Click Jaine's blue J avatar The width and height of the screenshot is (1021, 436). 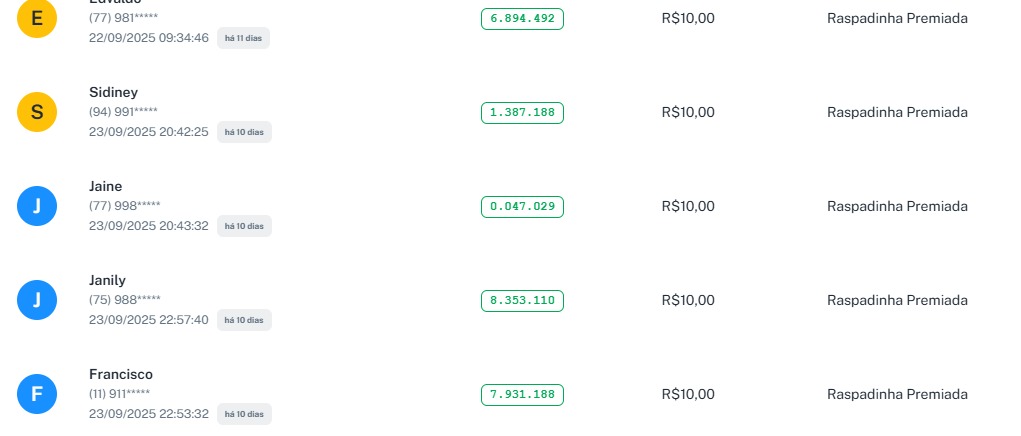tap(37, 206)
